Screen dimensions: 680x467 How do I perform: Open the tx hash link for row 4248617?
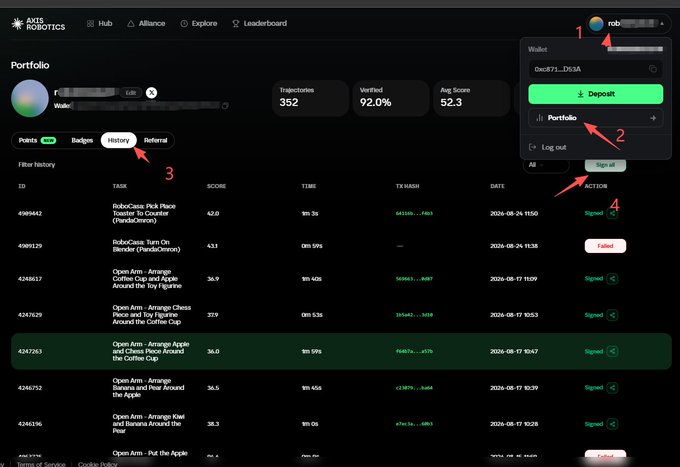coord(414,279)
